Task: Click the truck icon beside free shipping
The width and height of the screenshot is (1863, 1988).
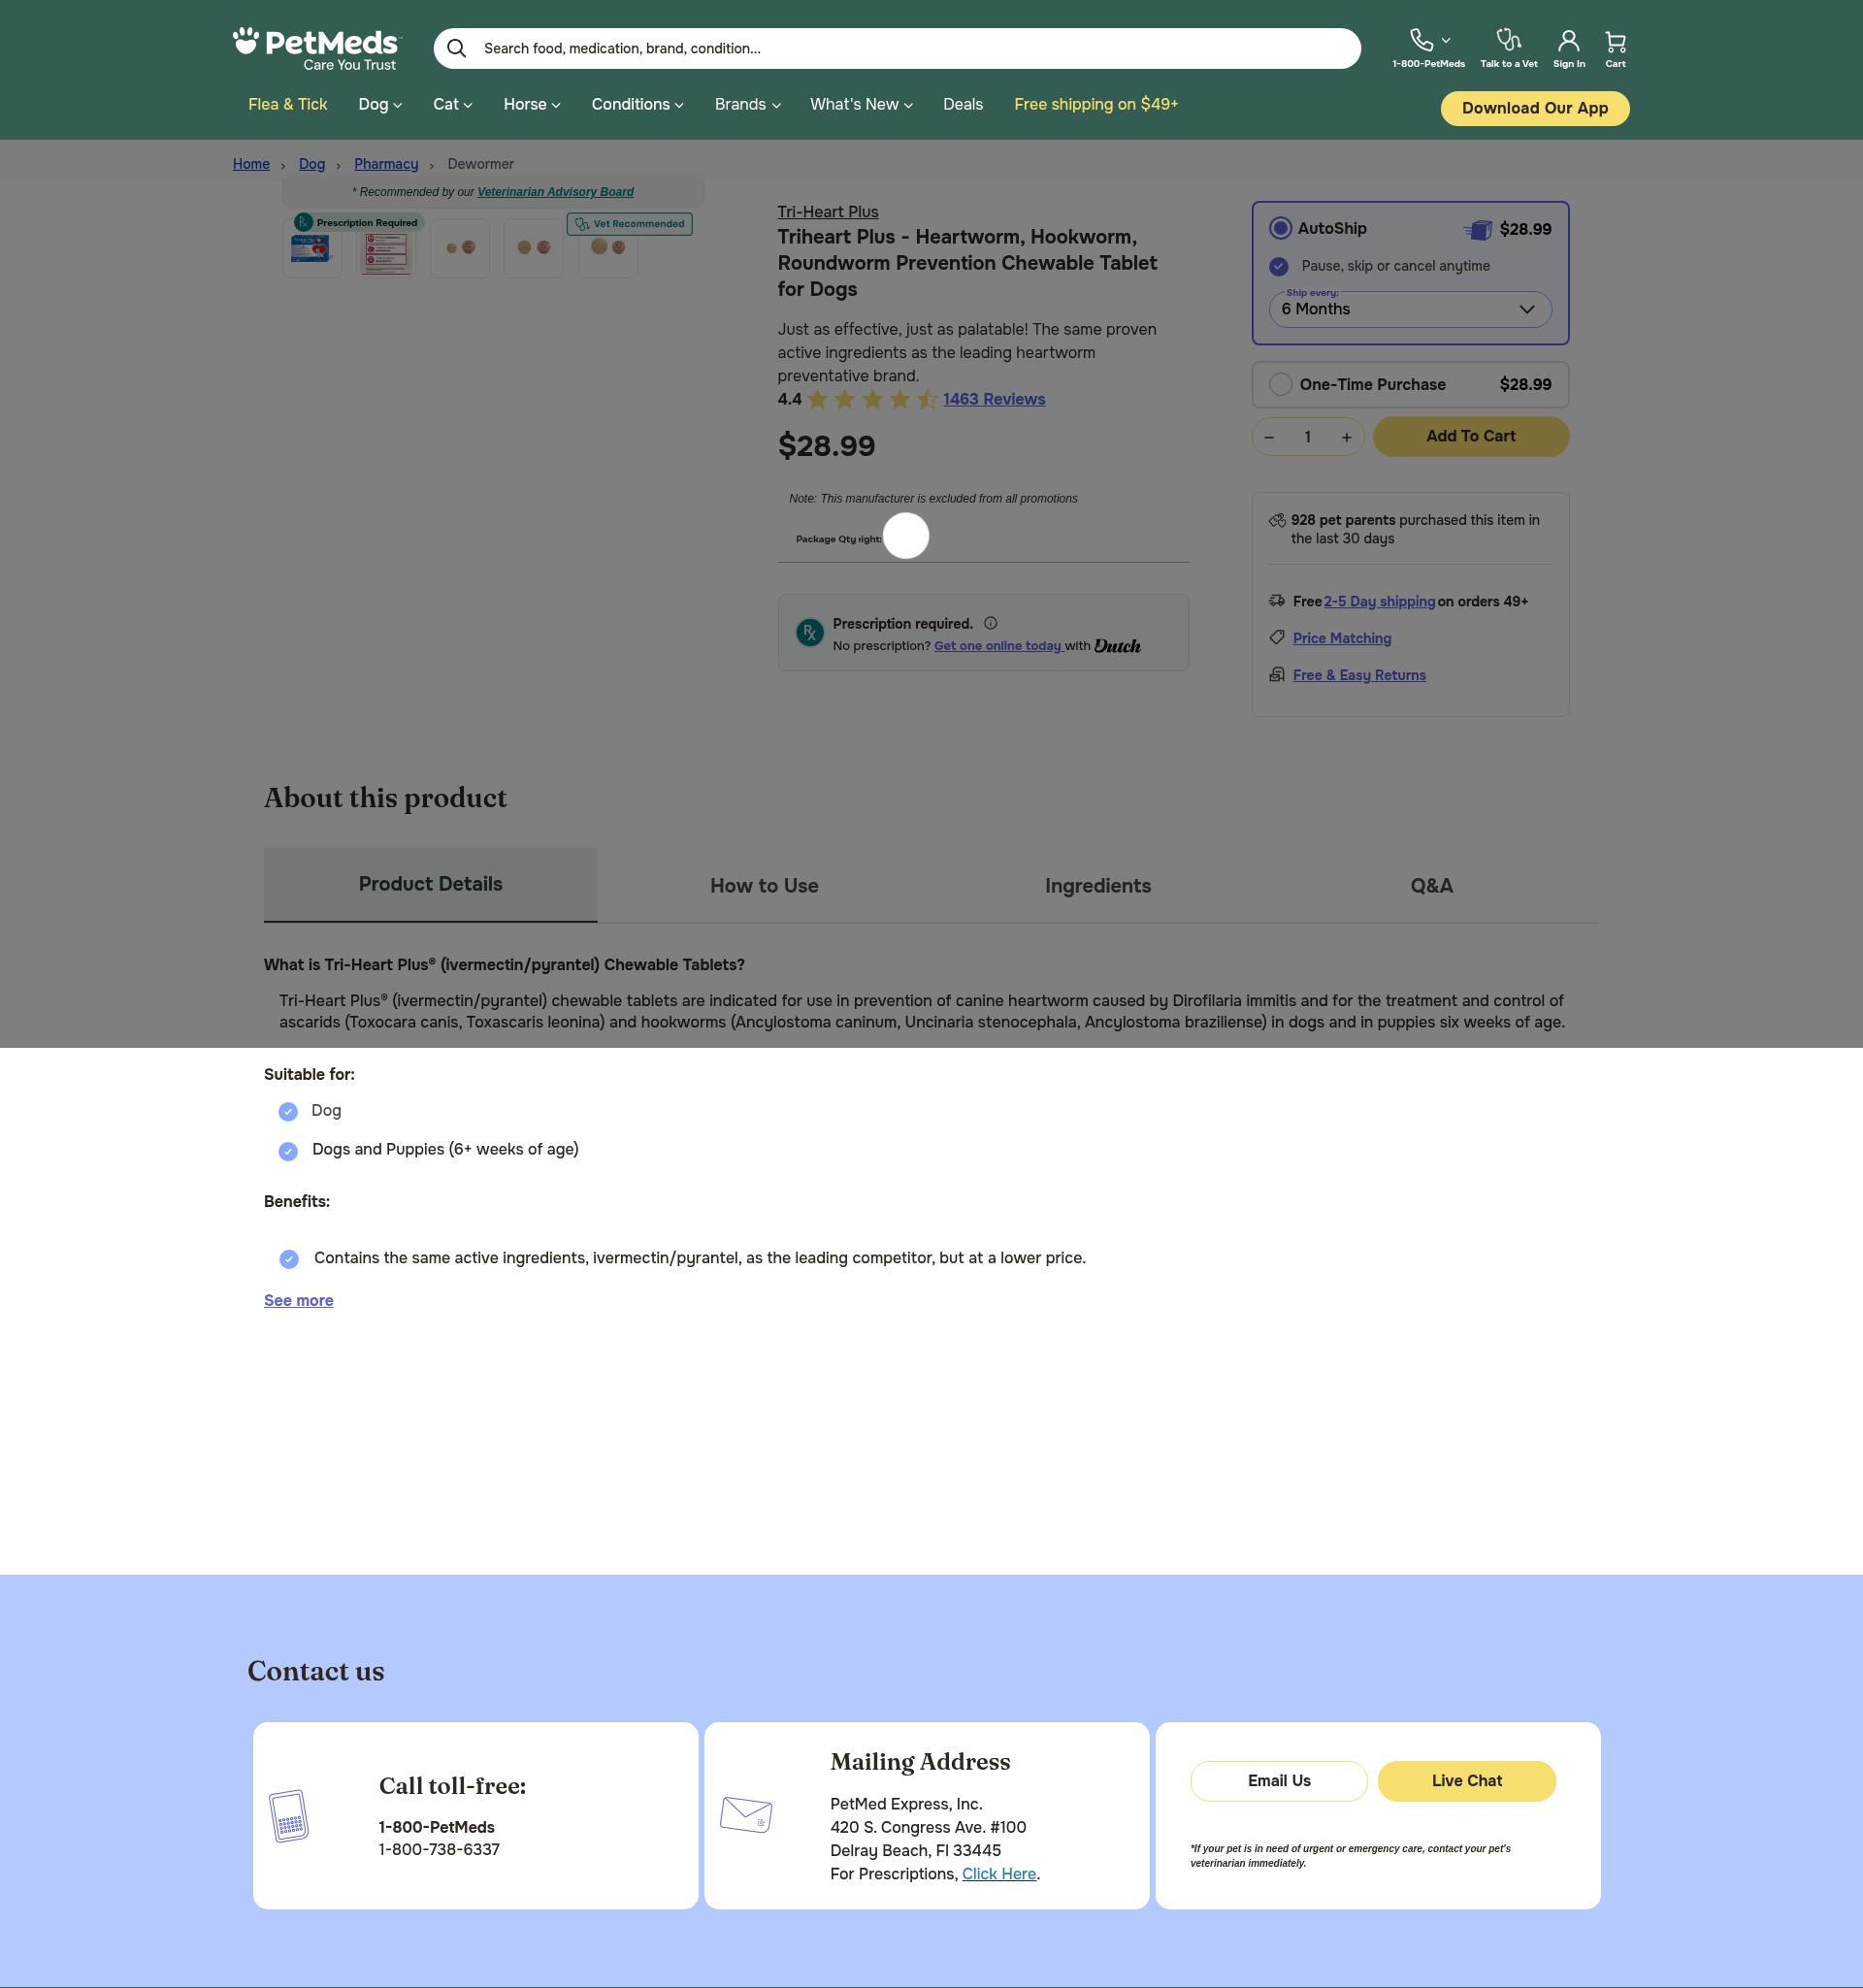Action: click(x=1277, y=600)
